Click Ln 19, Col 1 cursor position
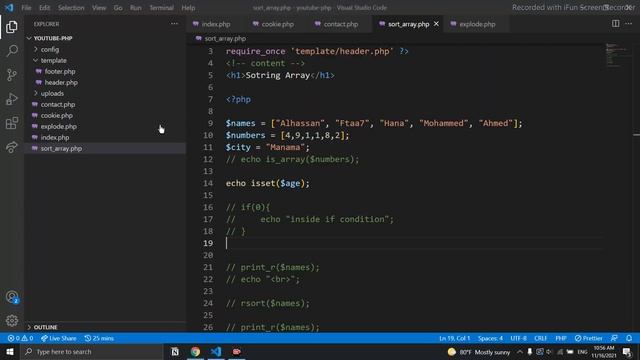Image resolution: width=640 pixels, height=360 pixels. [x=455, y=338]
